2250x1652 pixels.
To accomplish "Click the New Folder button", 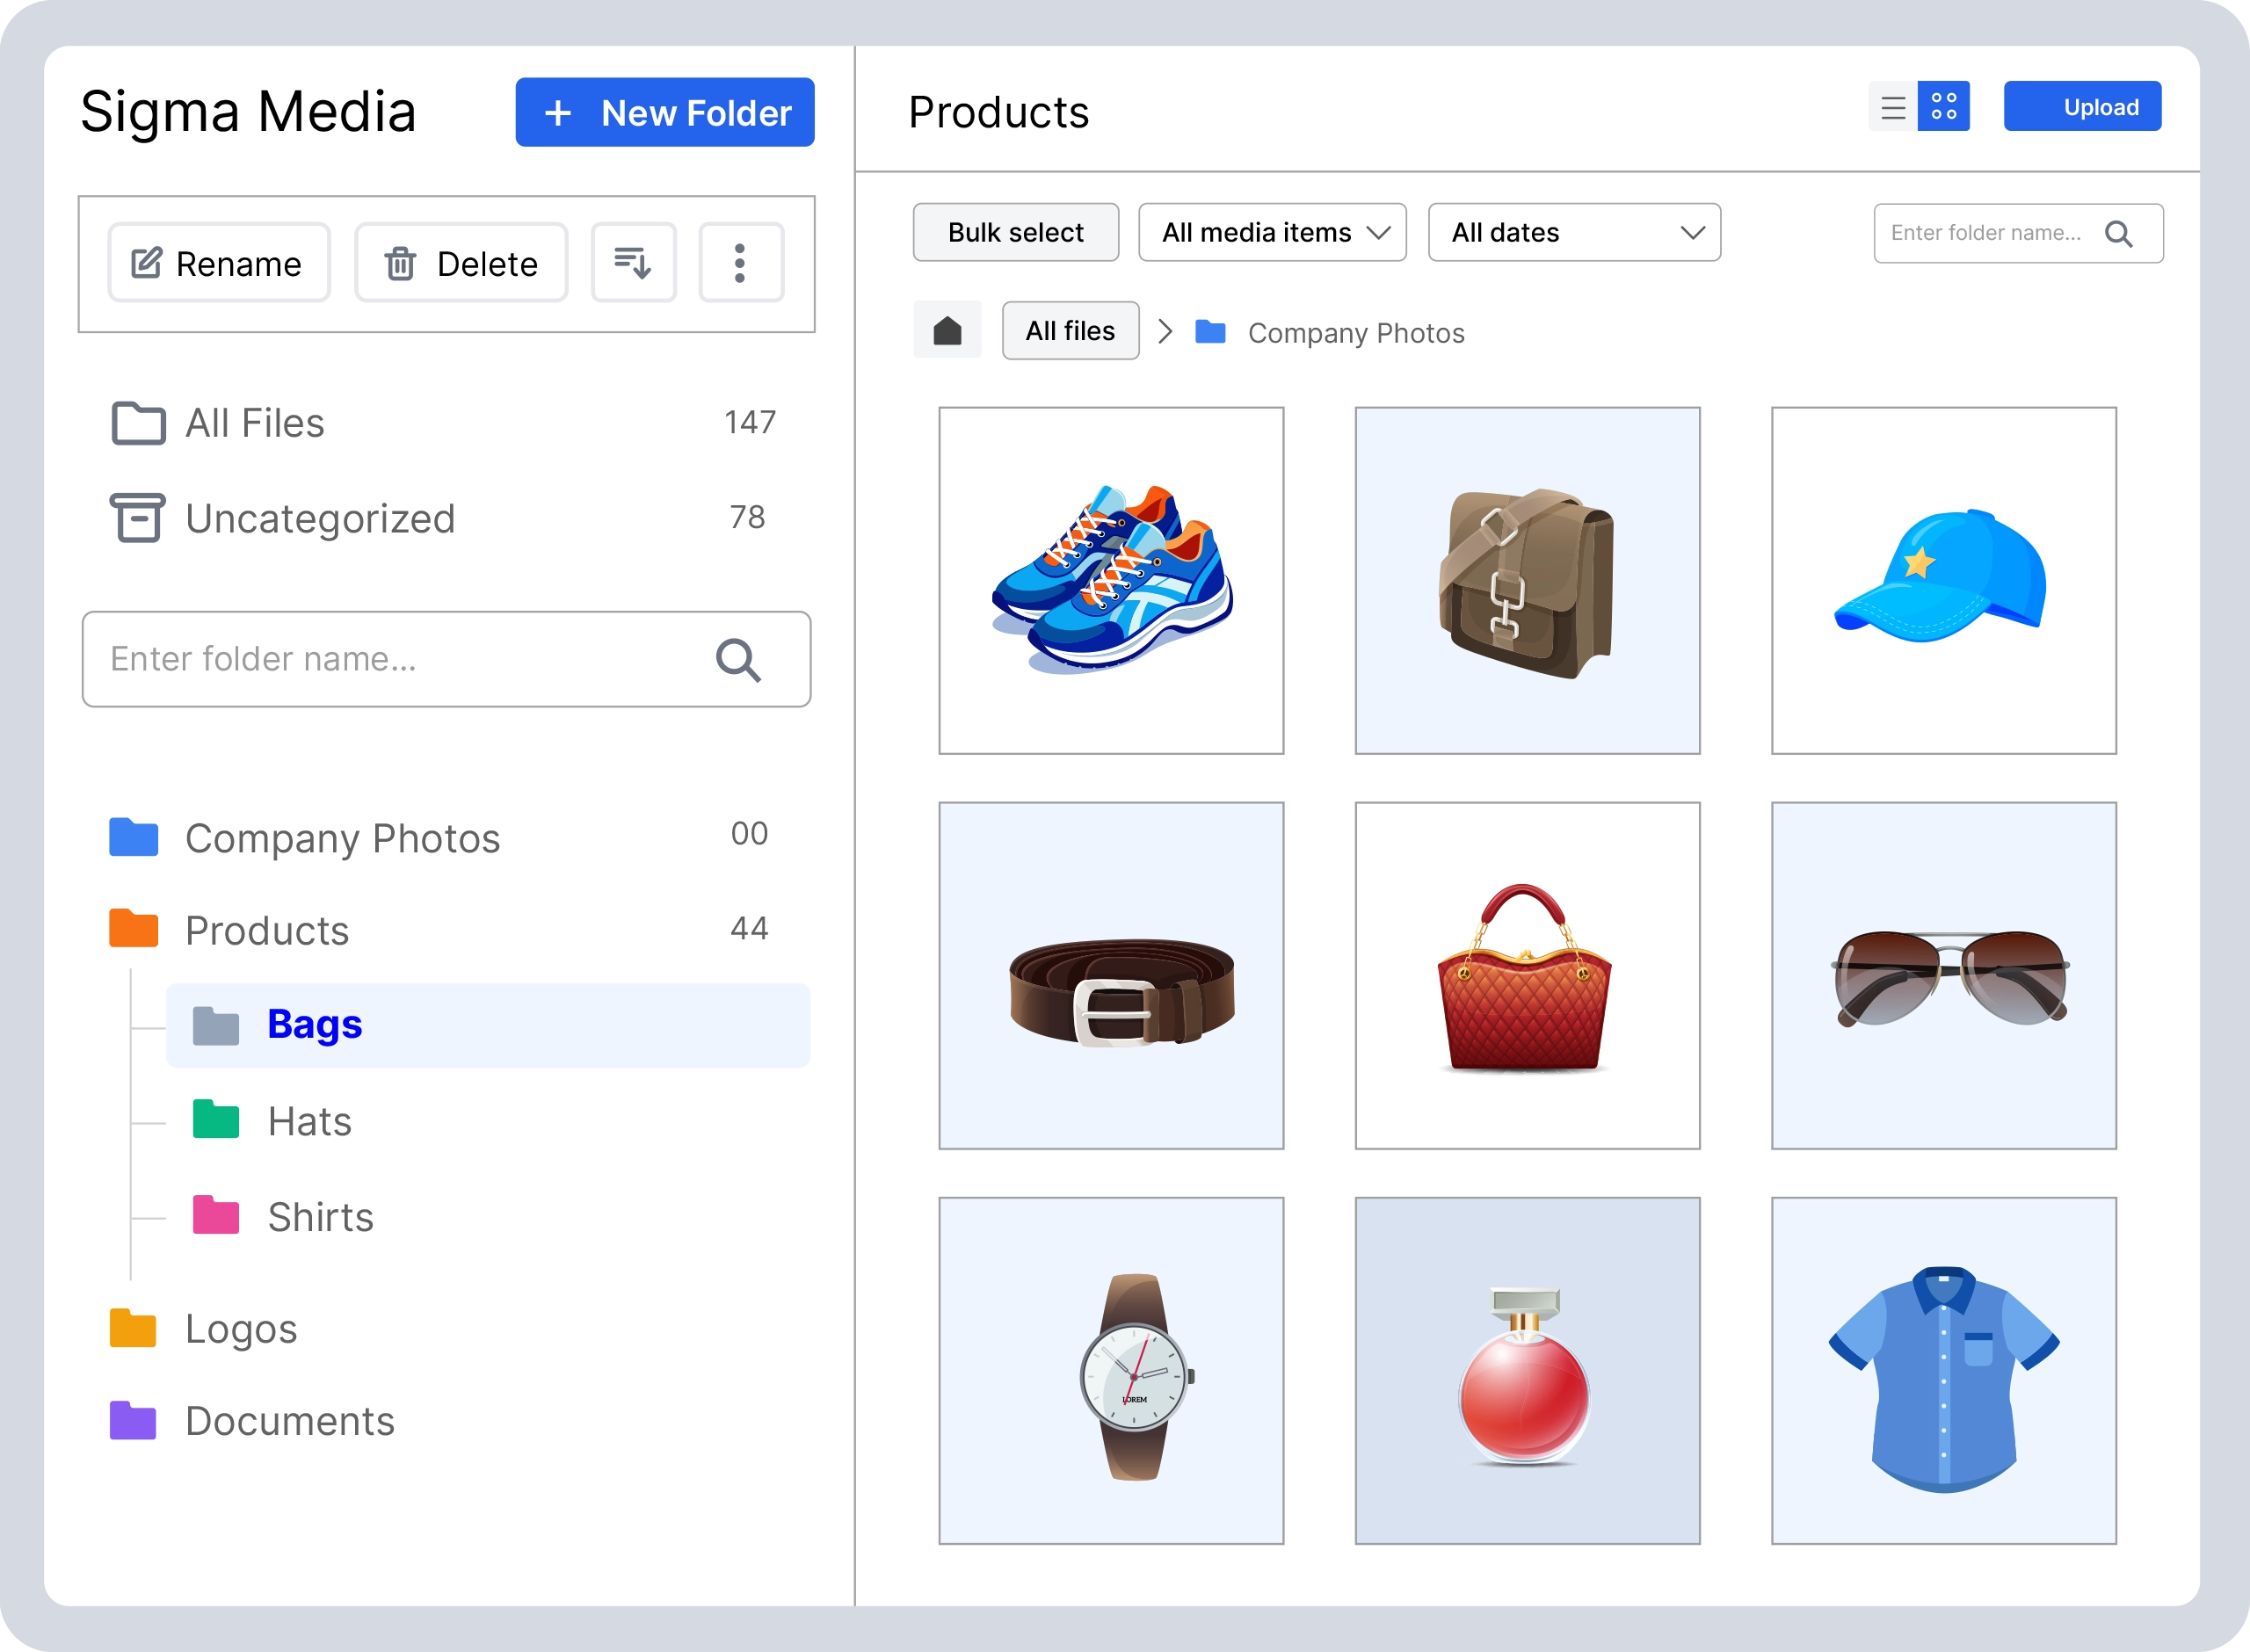I will click(x=664, y=112).
